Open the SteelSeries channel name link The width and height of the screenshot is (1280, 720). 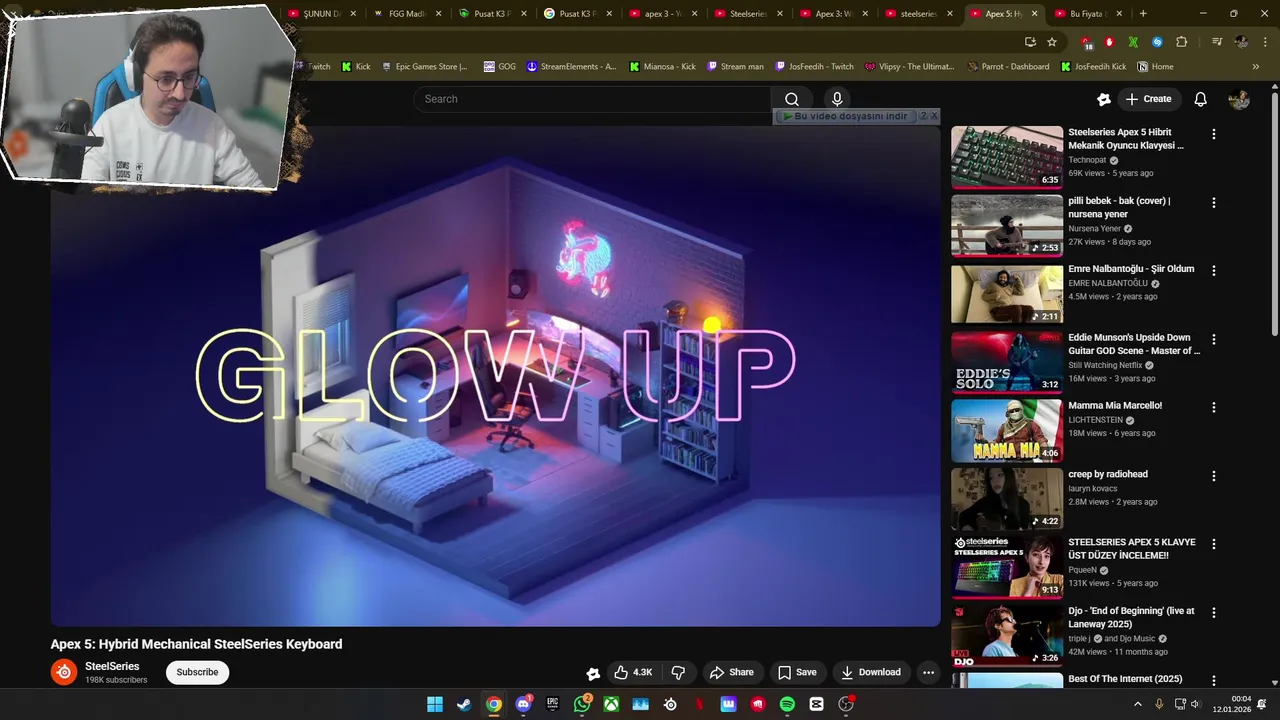[x=112, y=666]
